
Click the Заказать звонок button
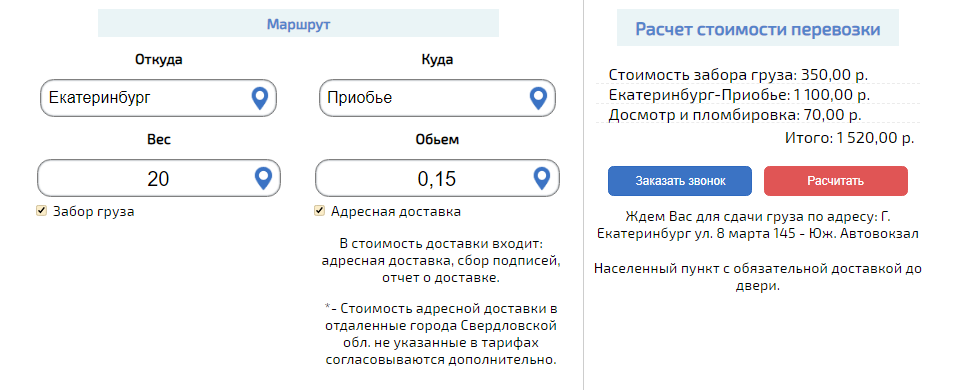point(680,181)
